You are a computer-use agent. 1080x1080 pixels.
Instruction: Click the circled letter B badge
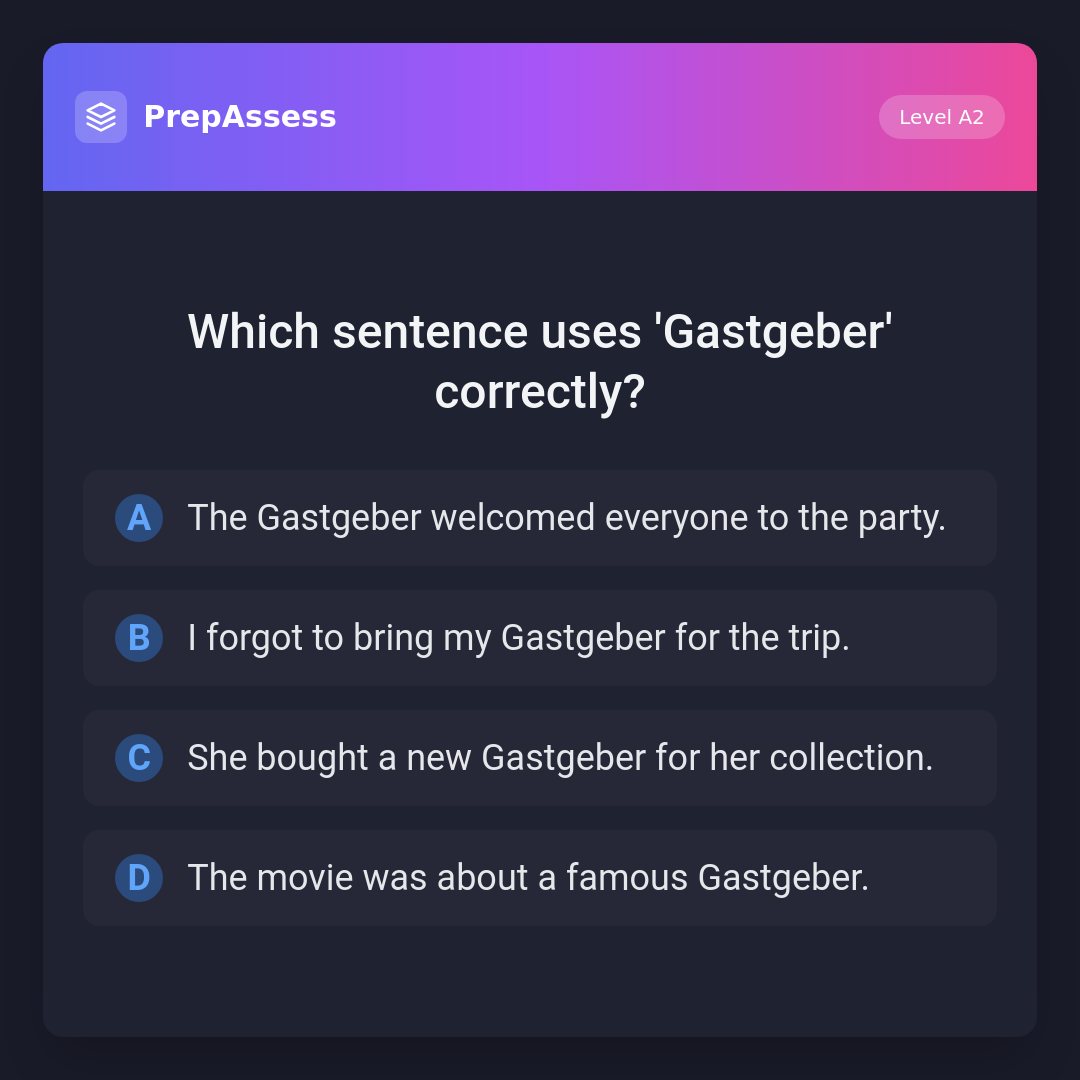[139, 638]
